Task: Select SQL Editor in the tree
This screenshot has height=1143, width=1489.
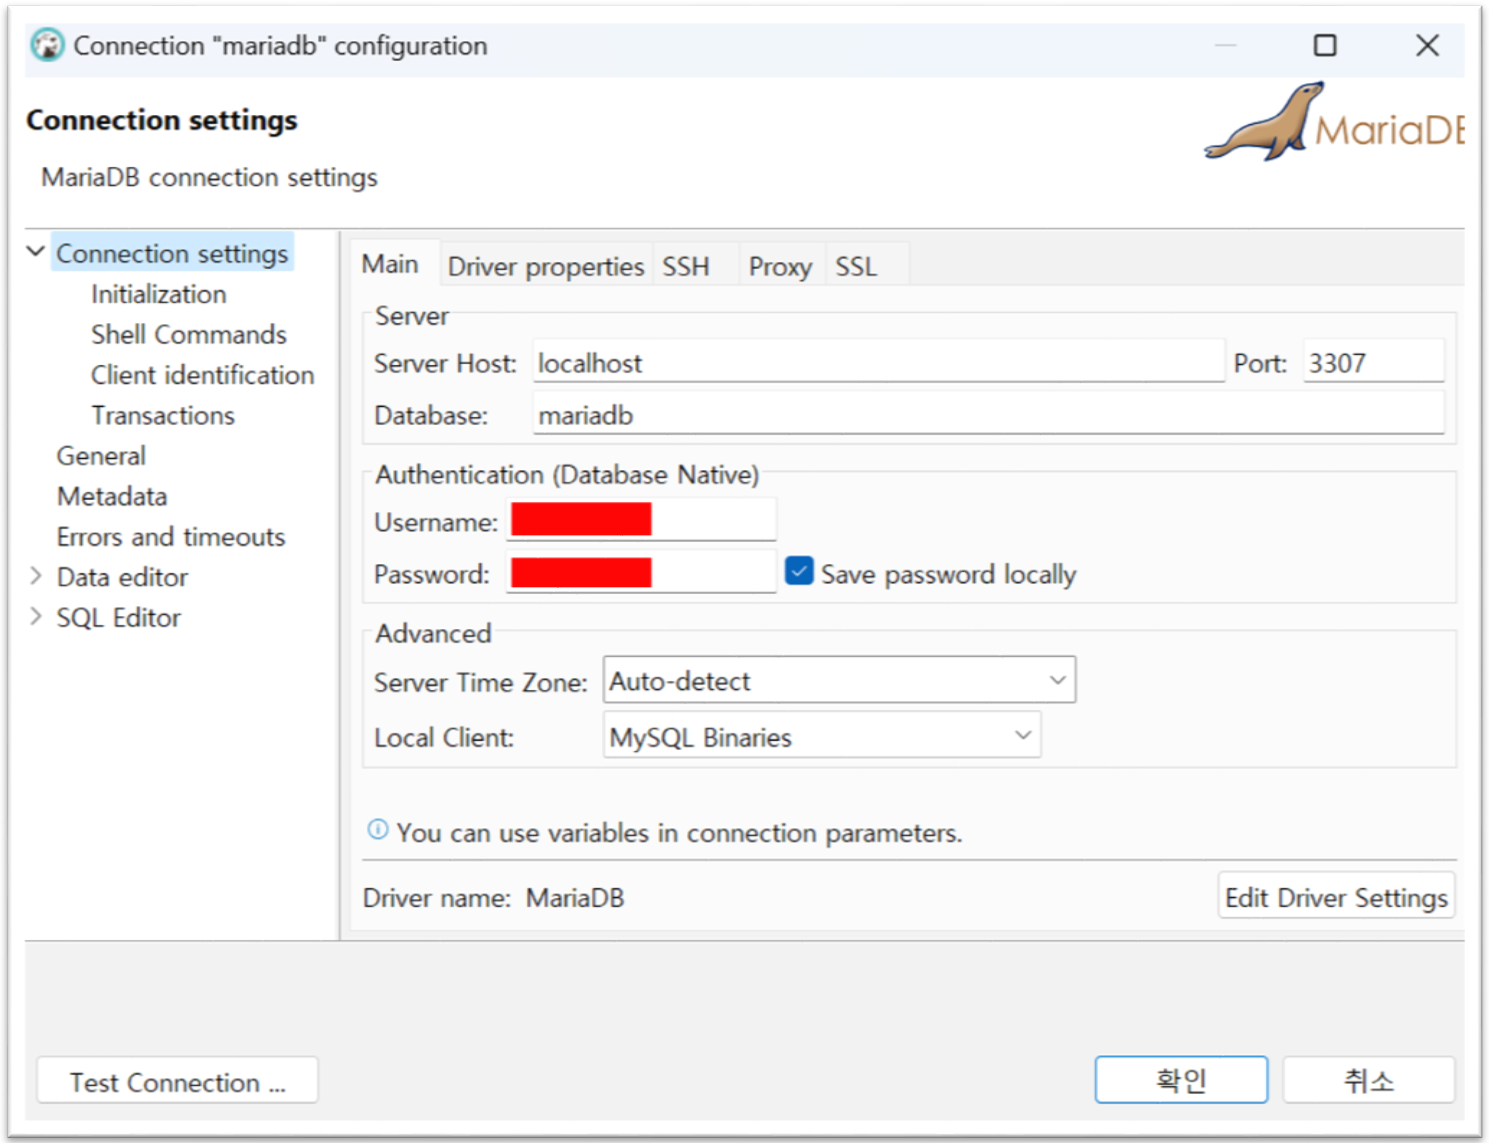Action: click(x=118, y=618)
